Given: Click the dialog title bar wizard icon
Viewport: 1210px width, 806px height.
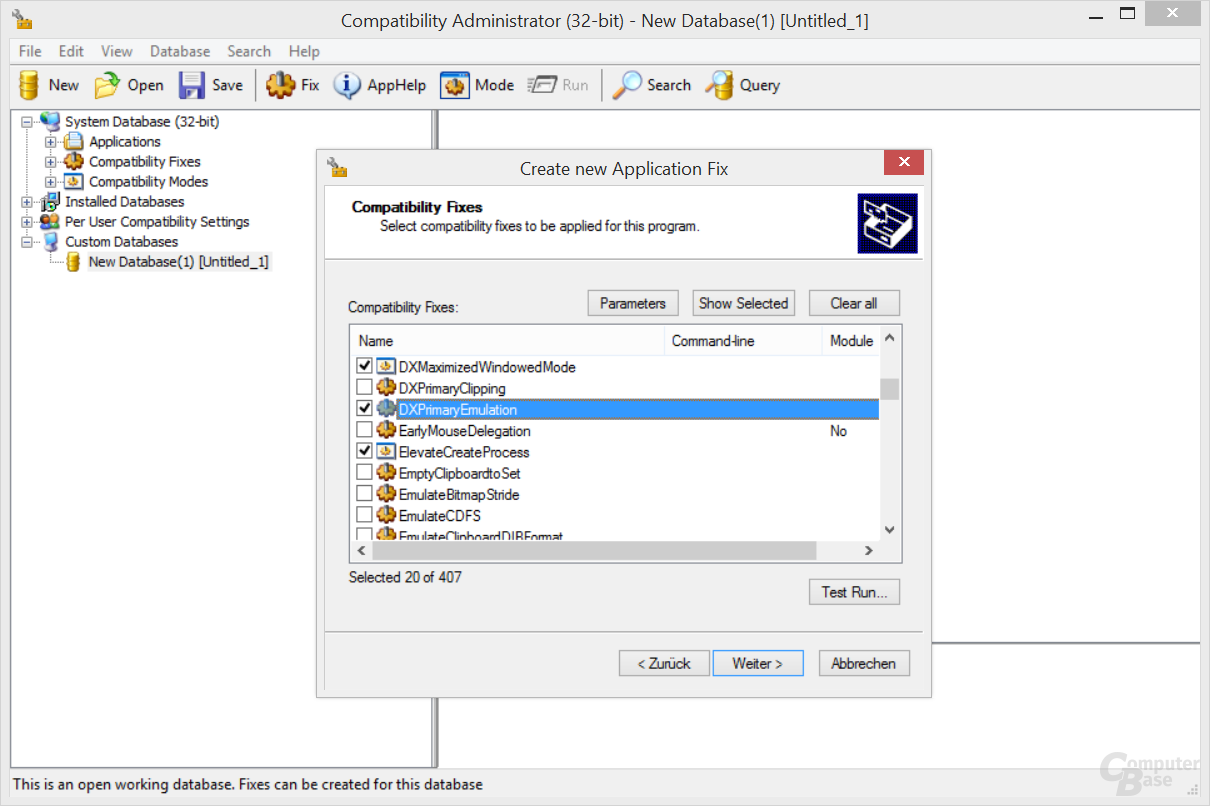Looking at the screenshot, I should 337,167.
